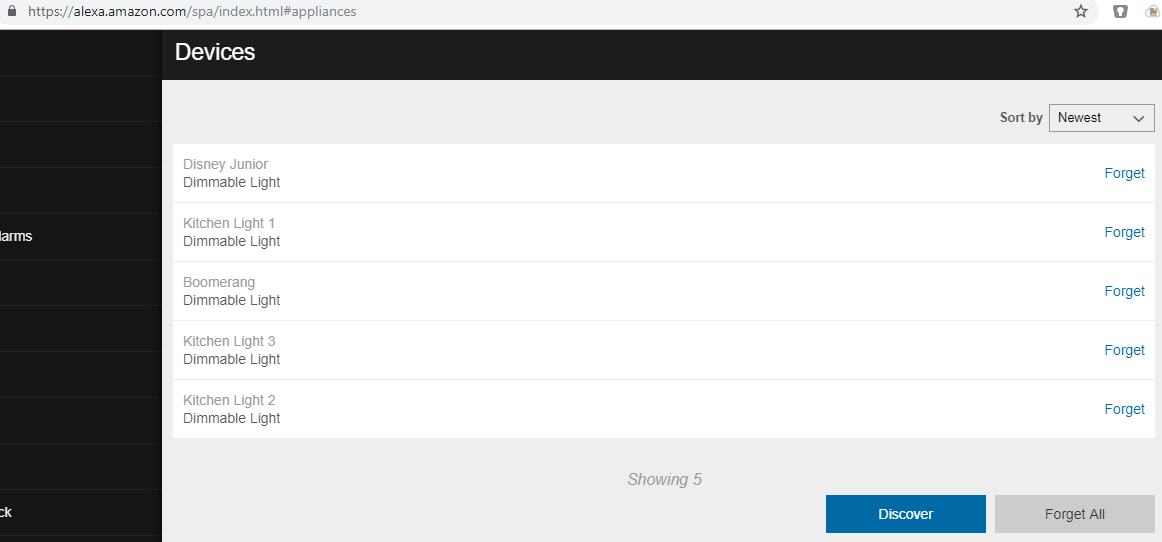Image resolution: width=1162 pixels, height=542 pixels.
Task: Forget the Kitchen Light 3 device
Action: tap(1124, 350)
